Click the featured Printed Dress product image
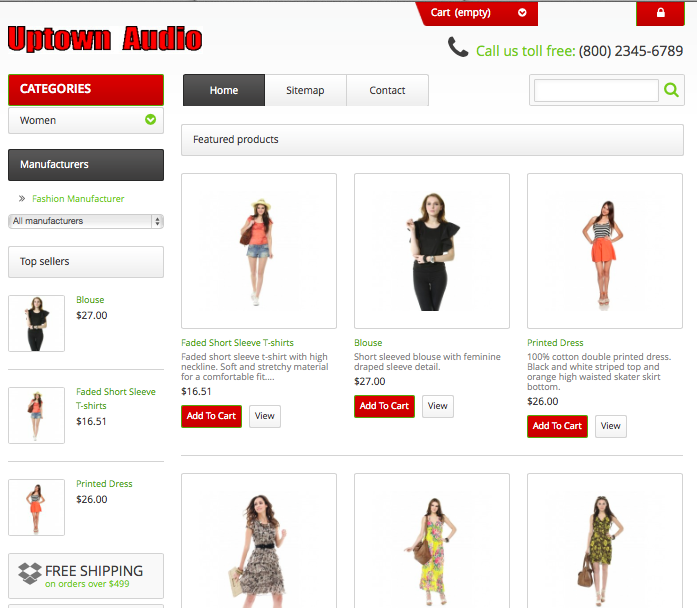Image resolution: width=697 pixels, height=608 pixels. click(x=605, y=251)
